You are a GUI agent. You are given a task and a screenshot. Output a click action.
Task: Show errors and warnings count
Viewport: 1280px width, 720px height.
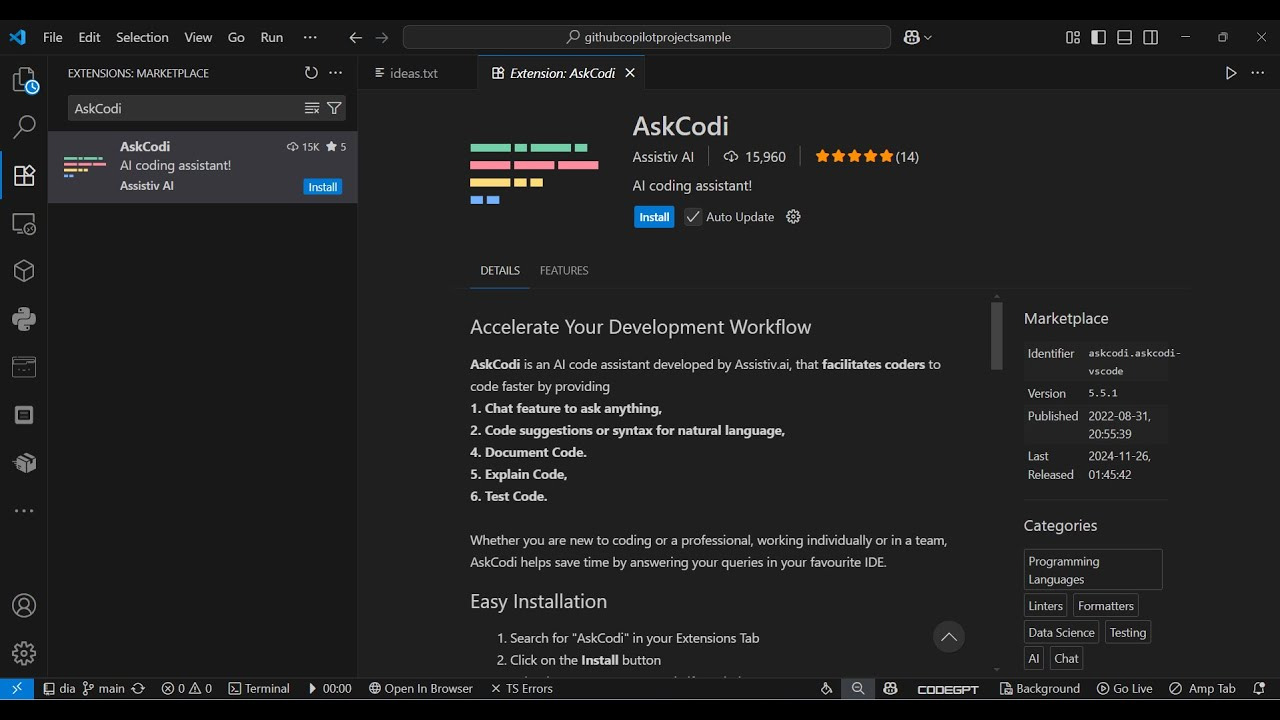pos(187,688)
